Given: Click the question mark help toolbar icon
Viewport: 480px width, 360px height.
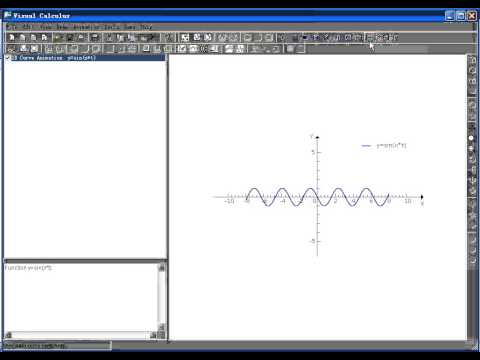Looking at the screenshot, I should [x=169, y=37].
